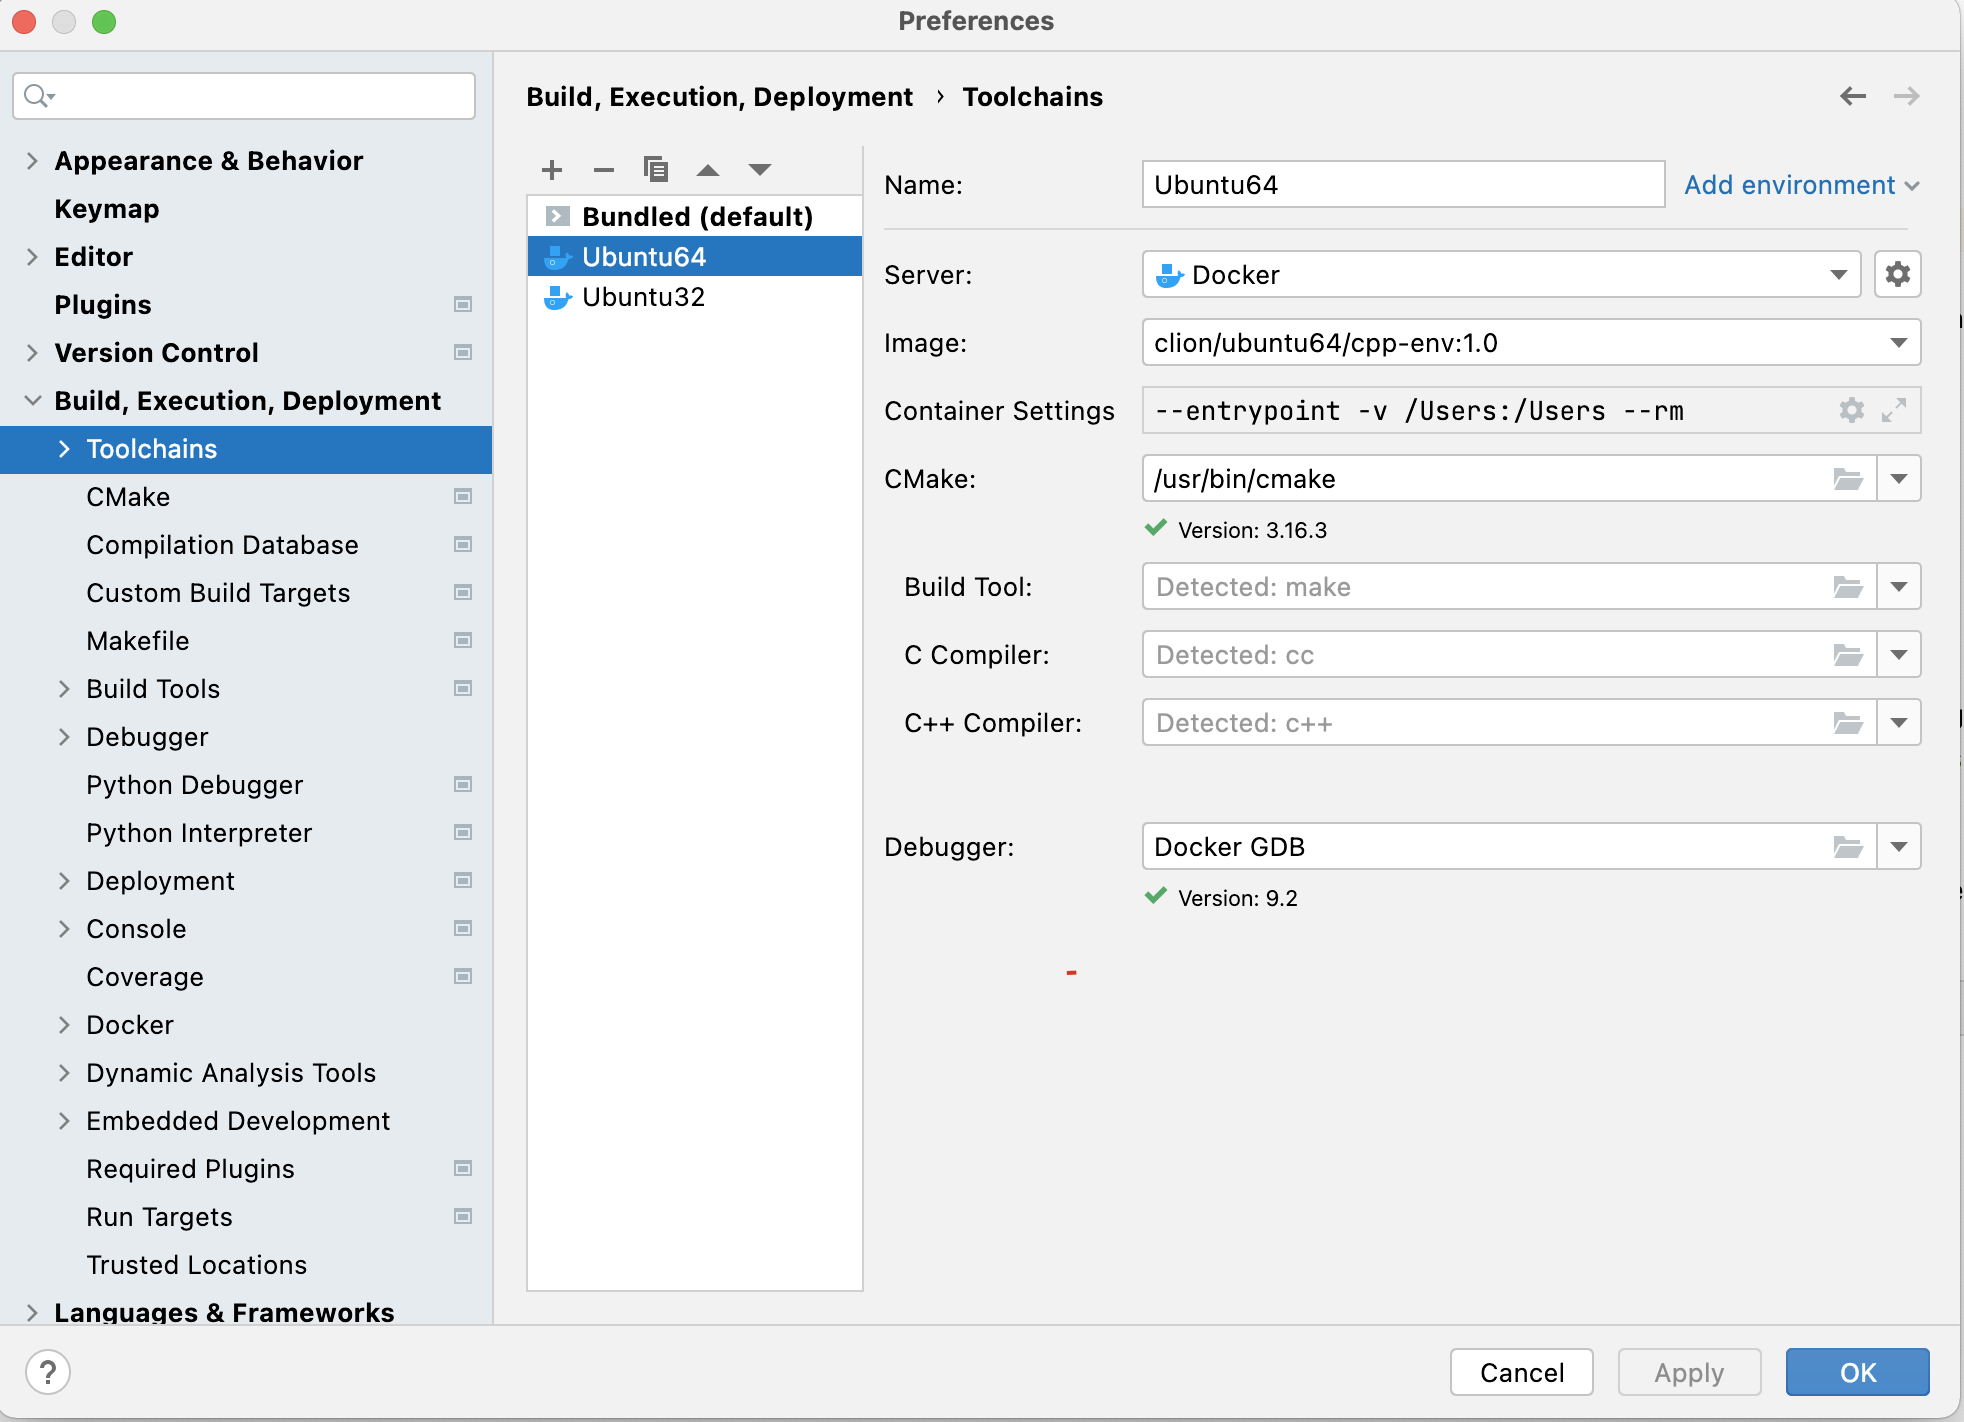Open the Debugger dropdown arrow
The width and height of the screenshot is (1964, 1422).
tap(1899, 846)
